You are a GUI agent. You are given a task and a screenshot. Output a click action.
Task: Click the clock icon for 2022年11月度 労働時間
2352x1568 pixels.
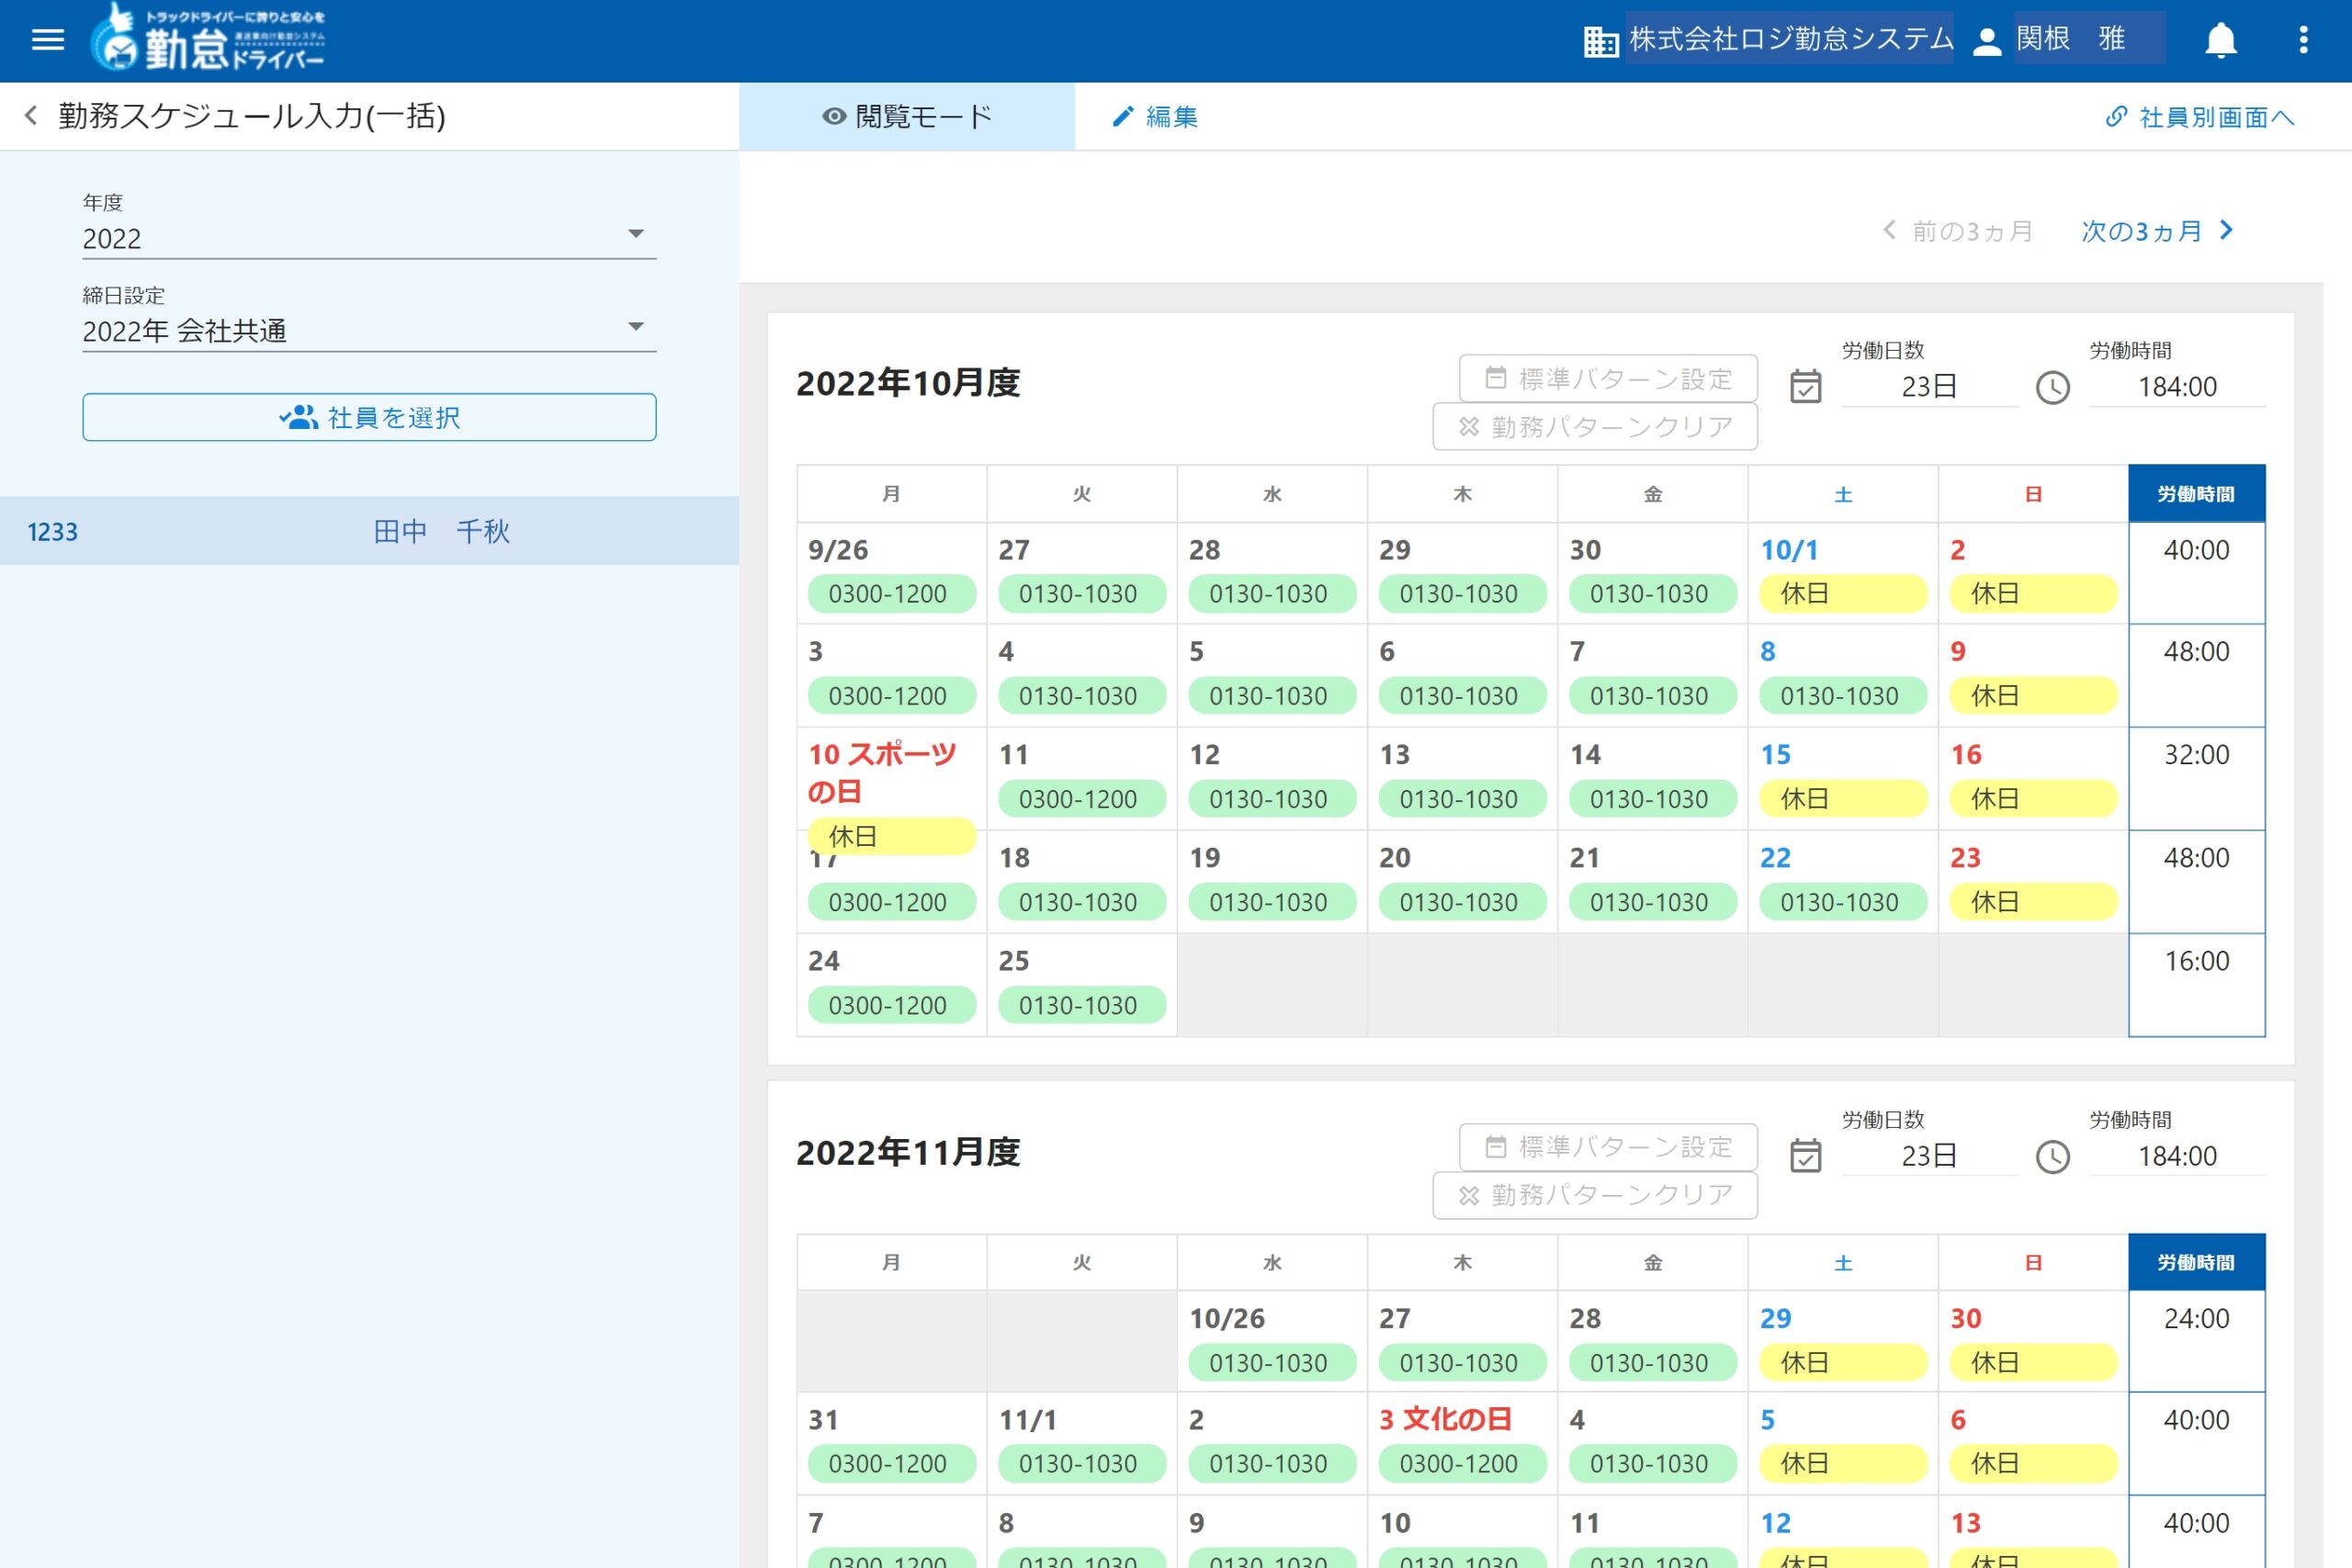point(2052,1156)
